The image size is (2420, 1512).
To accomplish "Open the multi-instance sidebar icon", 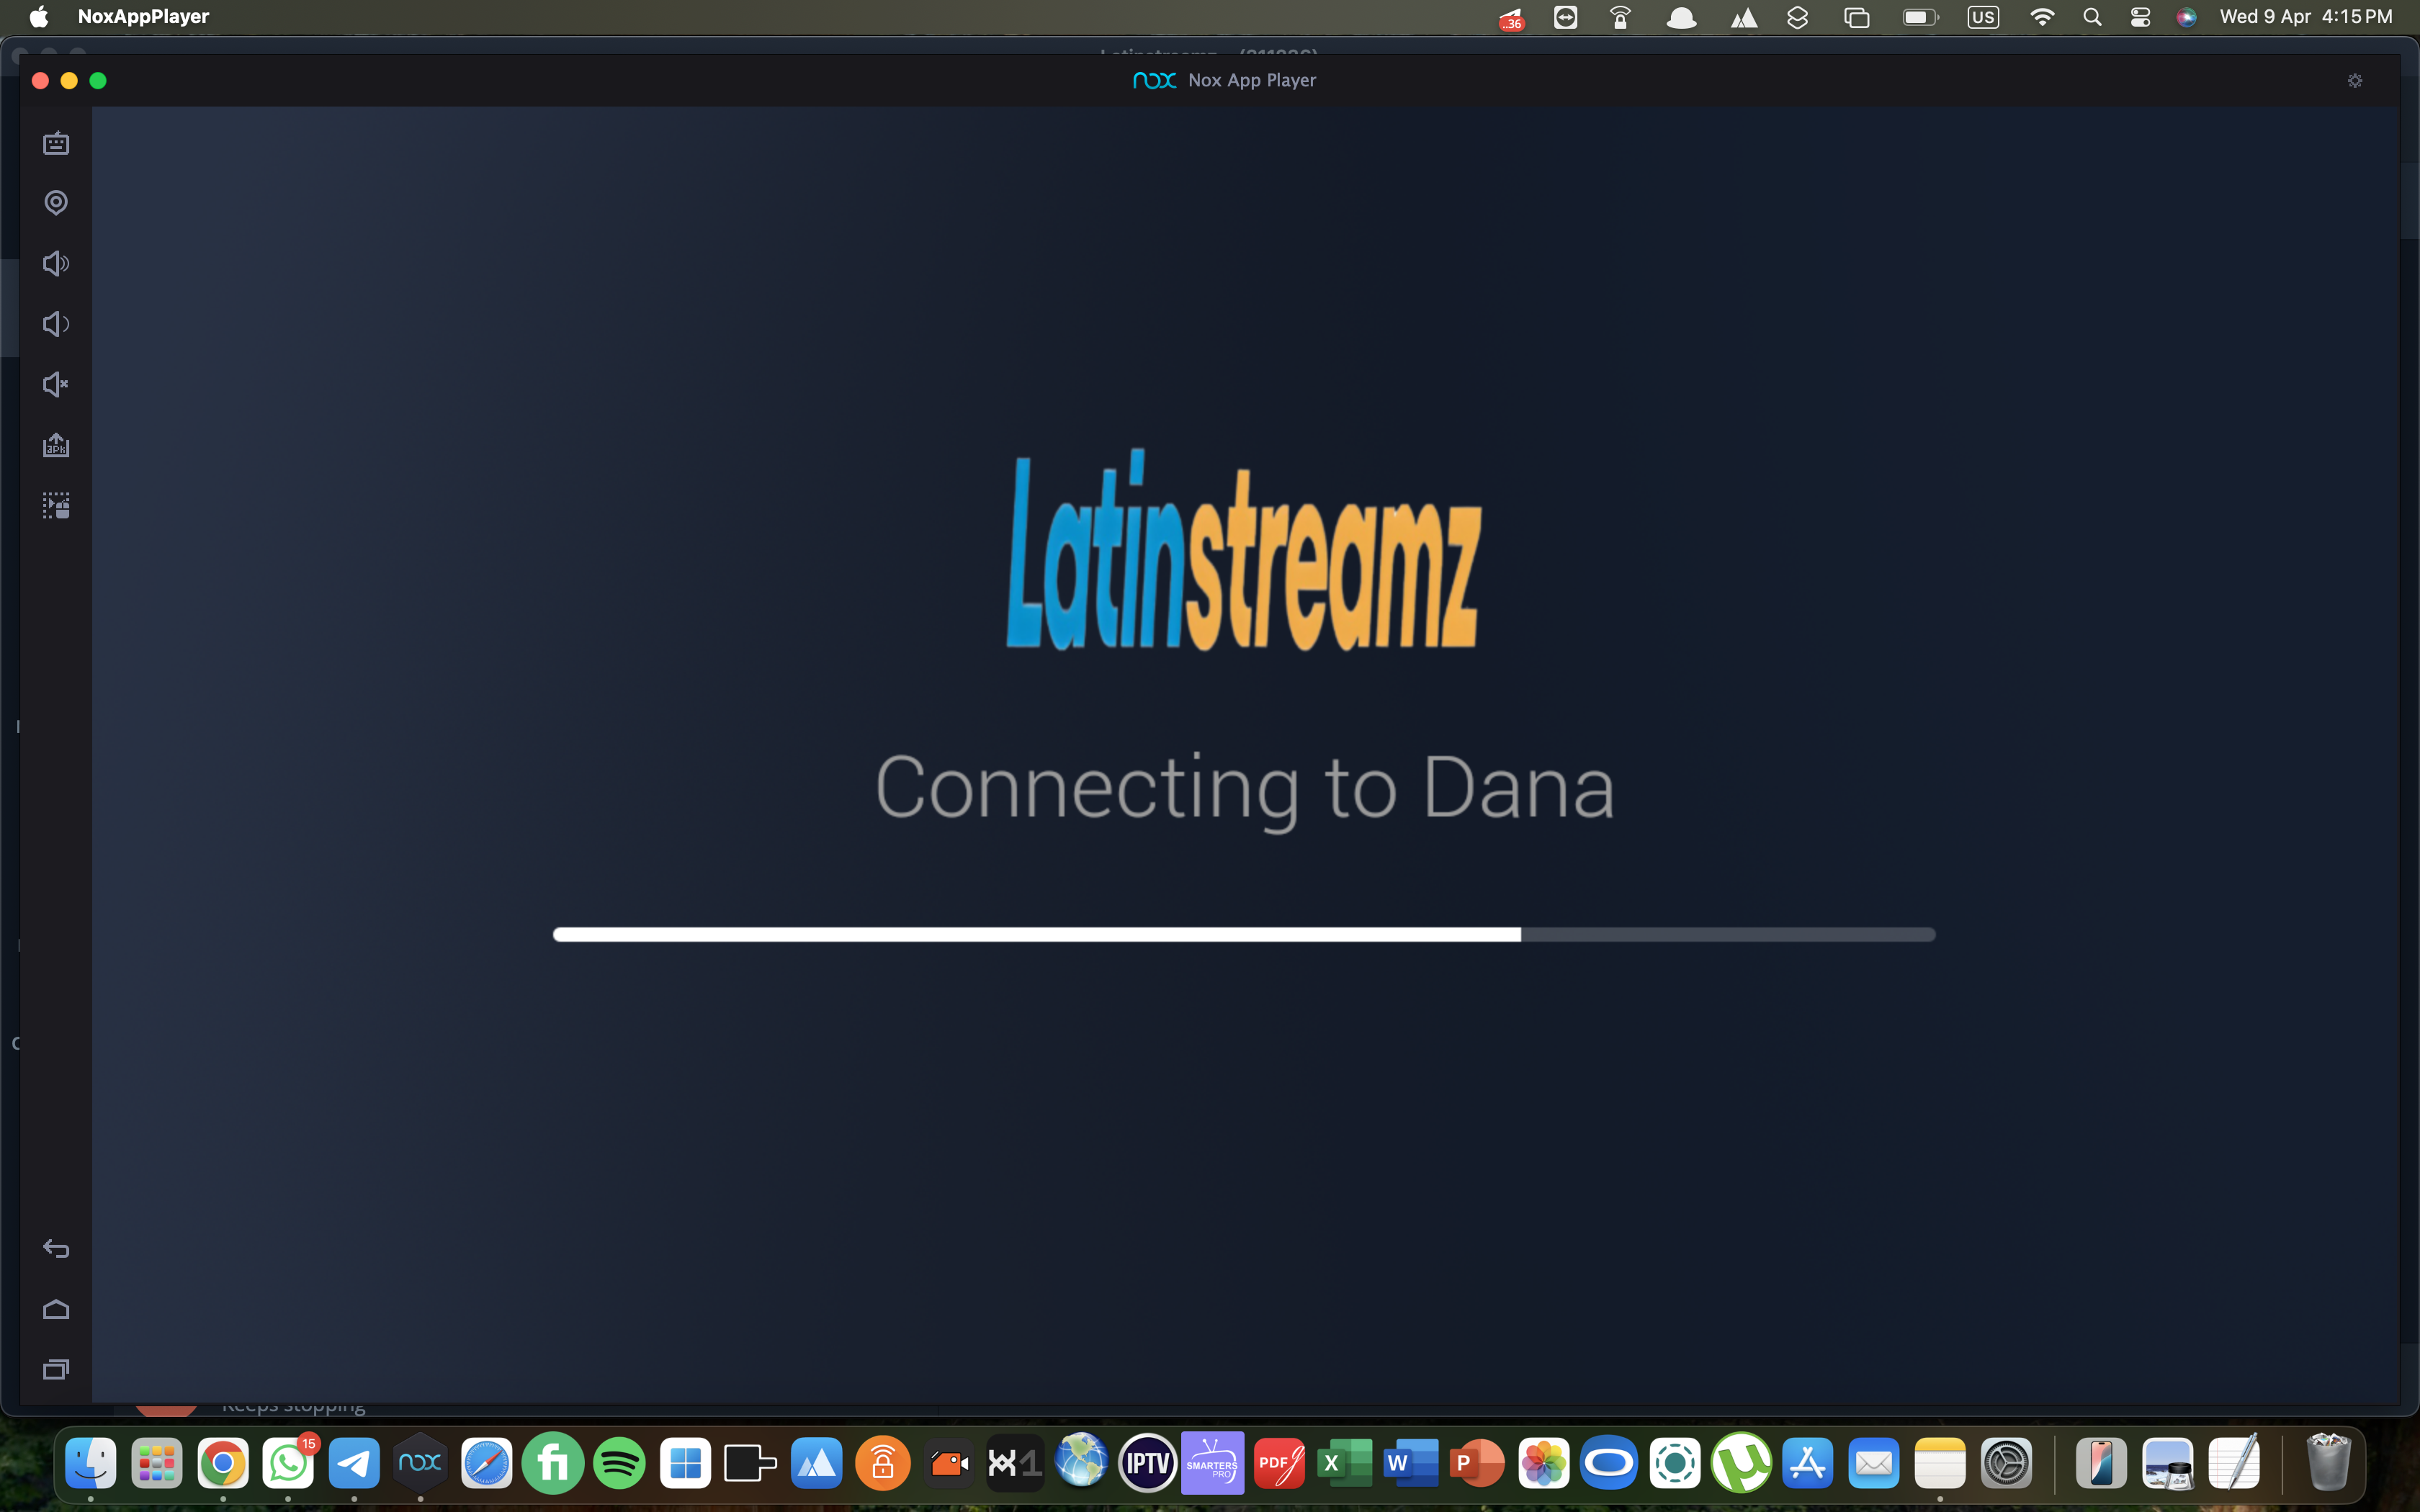I will tap(56, 505).
